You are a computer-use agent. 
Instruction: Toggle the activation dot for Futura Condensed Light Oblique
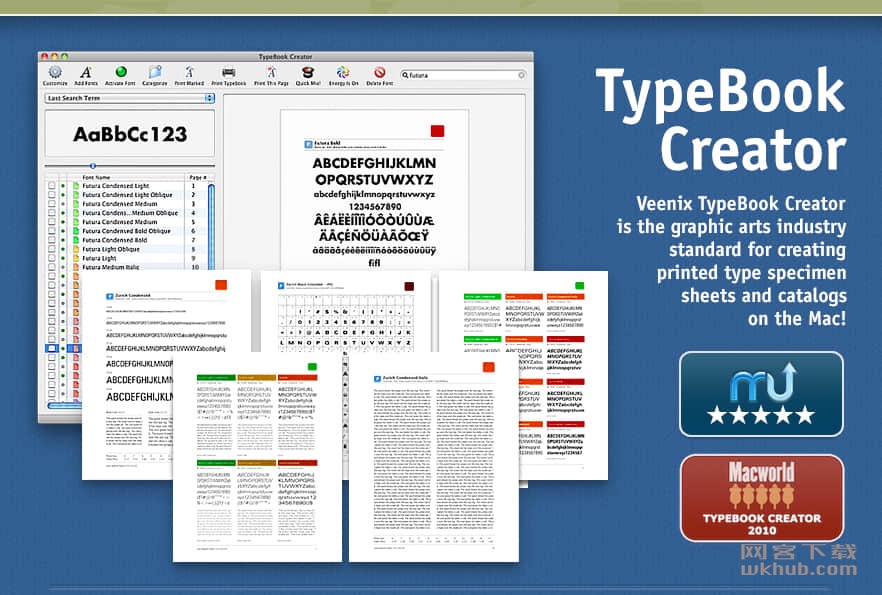click(x=64, y=195)
